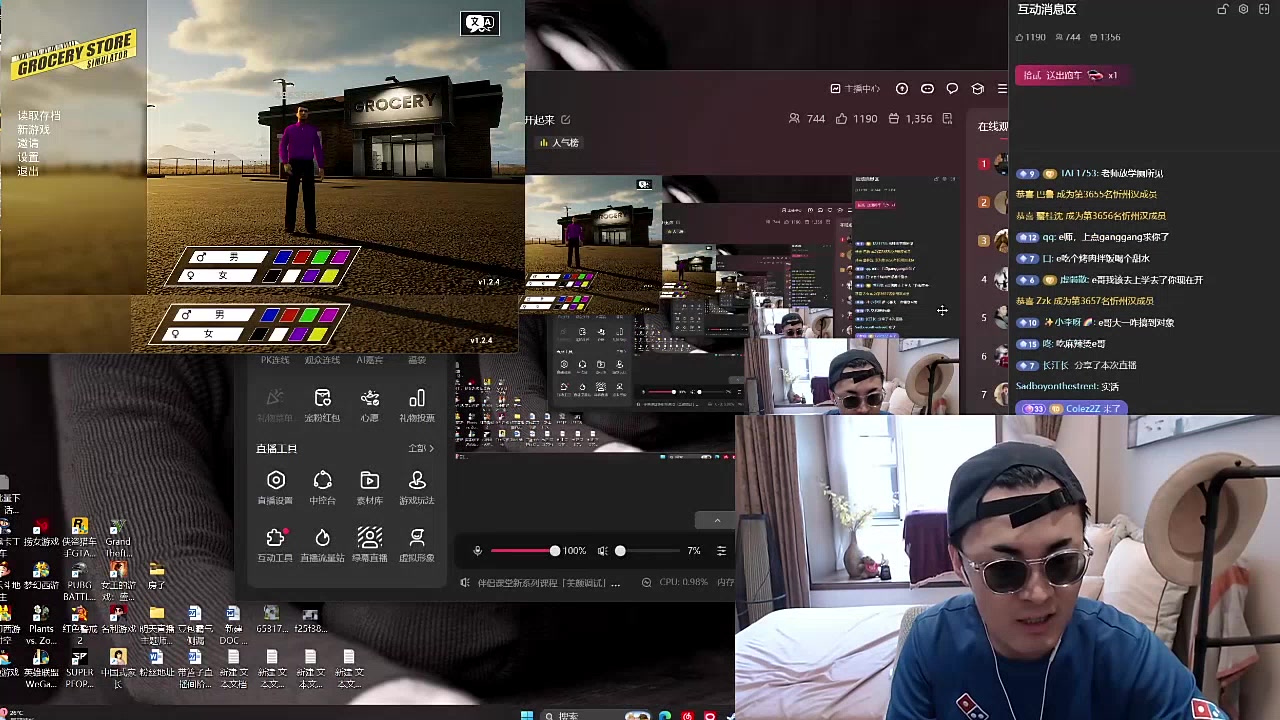Click the 人气榜 popularity ranking button
1280x720 pixels.
click(x=560, y=143)
